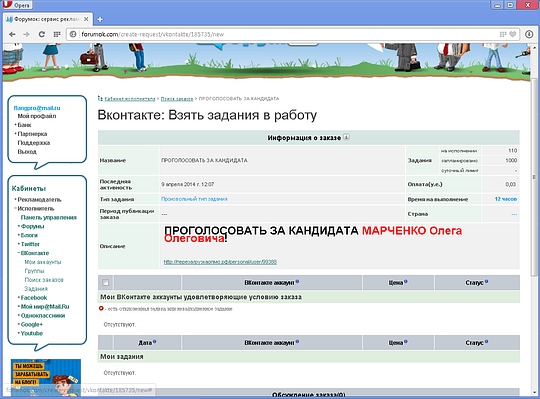
Task: Open Поддержка in sidebar
Action: click(x=34, y=143)
